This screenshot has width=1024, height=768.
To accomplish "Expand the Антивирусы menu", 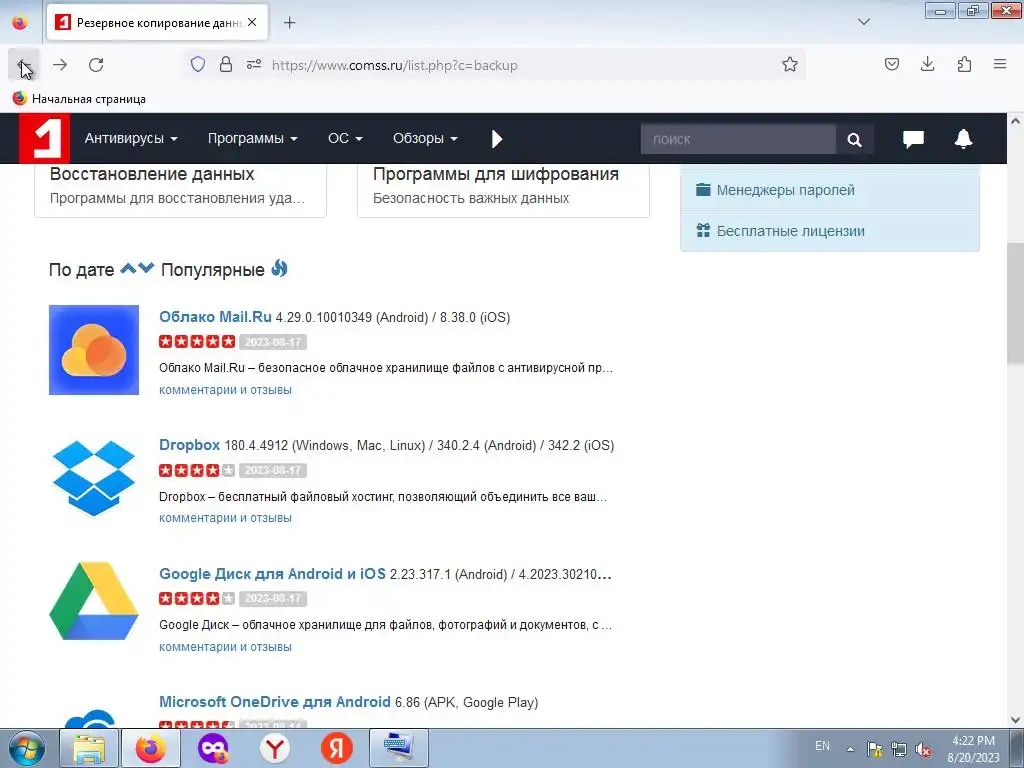I will coord(131,138).
